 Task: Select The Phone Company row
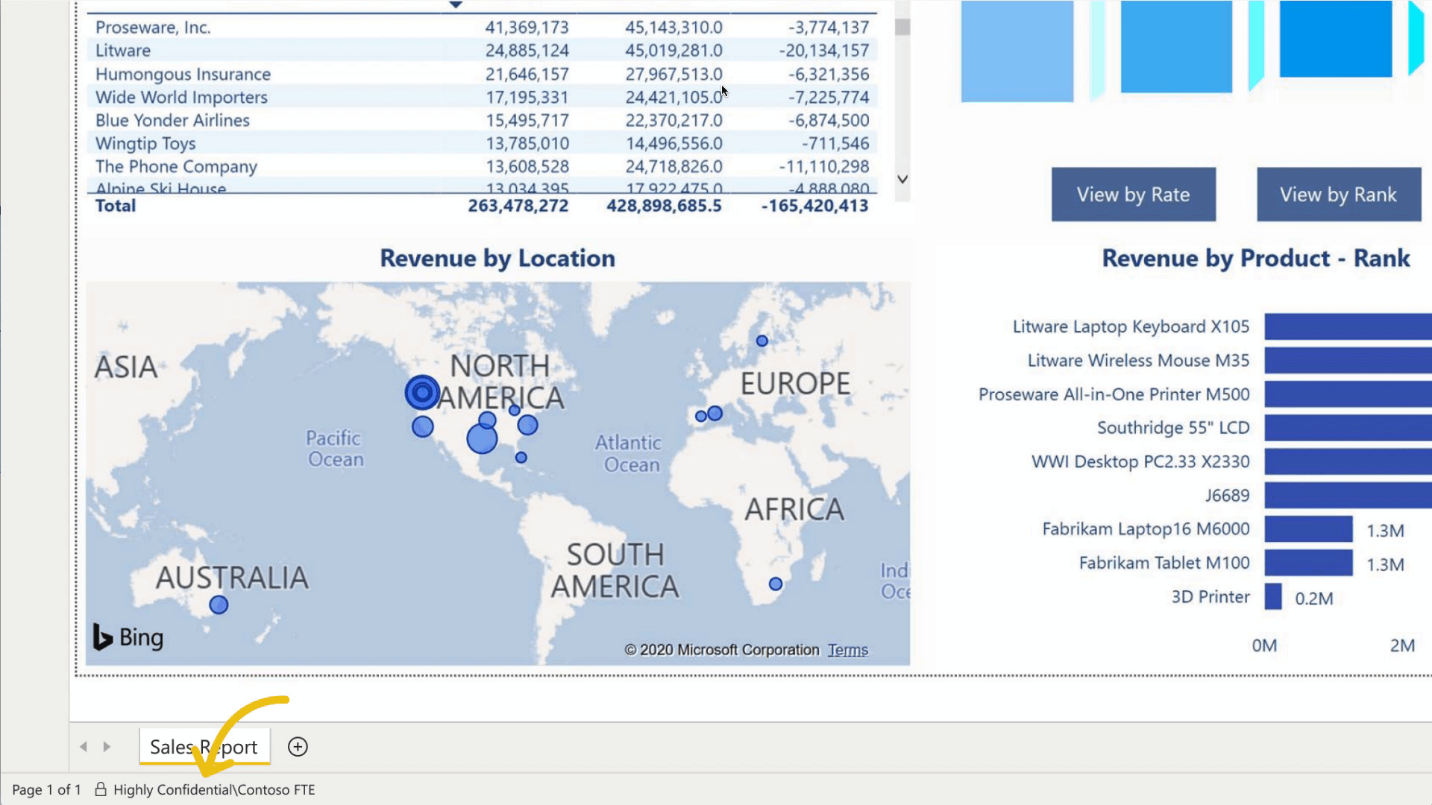coord(482,166)
